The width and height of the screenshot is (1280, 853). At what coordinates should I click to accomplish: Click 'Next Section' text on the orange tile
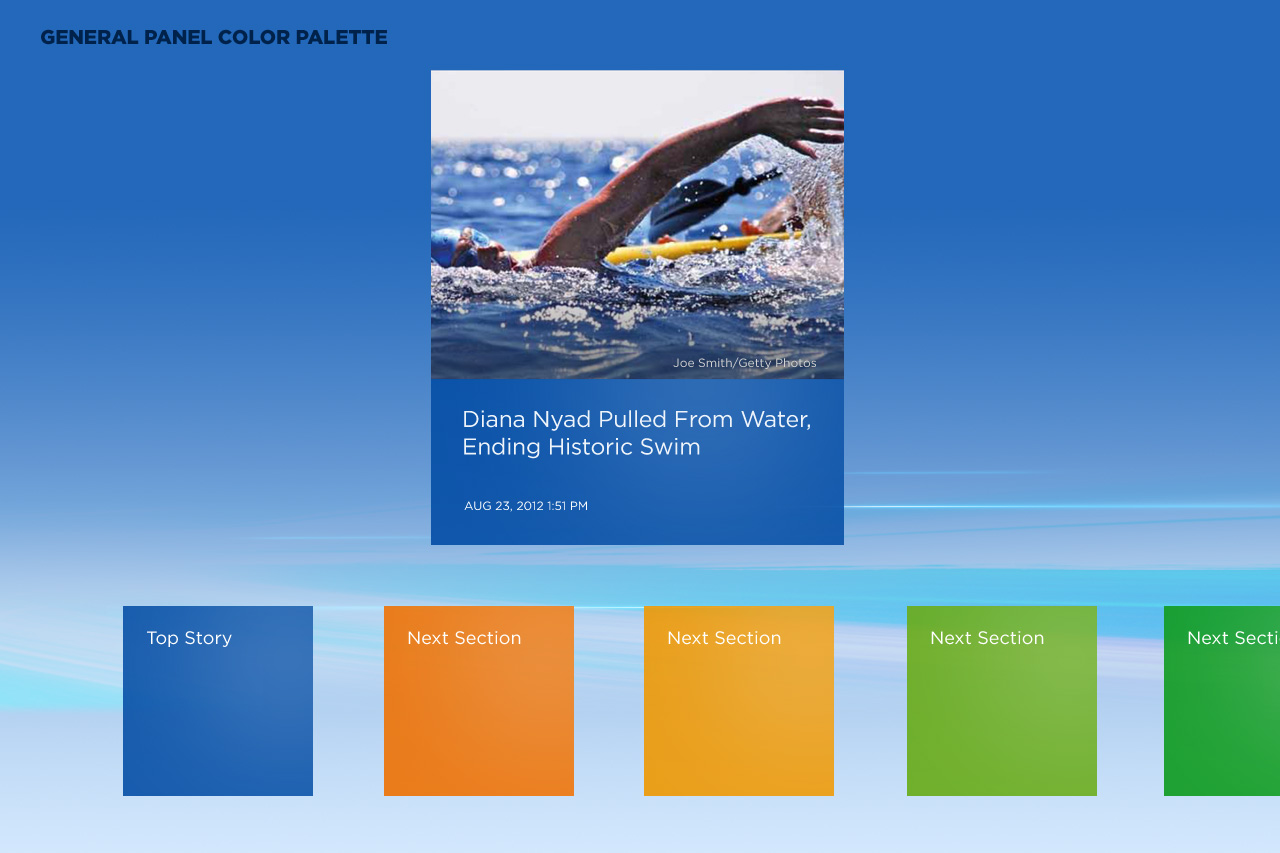[464, 638]
